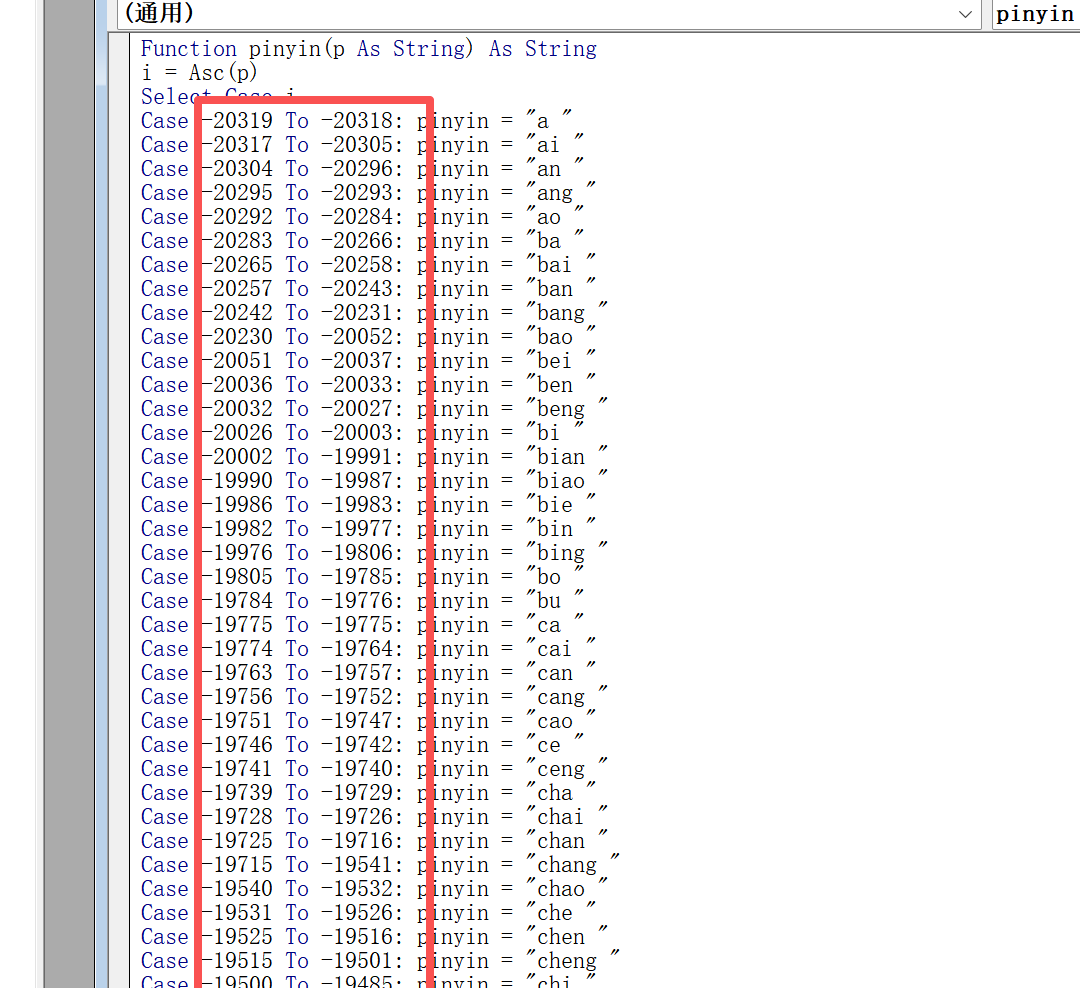The width and height of the screenshot is (1080, 988).
Task: Click the line i = Asc(p)
Action: [x=199, y=73]
